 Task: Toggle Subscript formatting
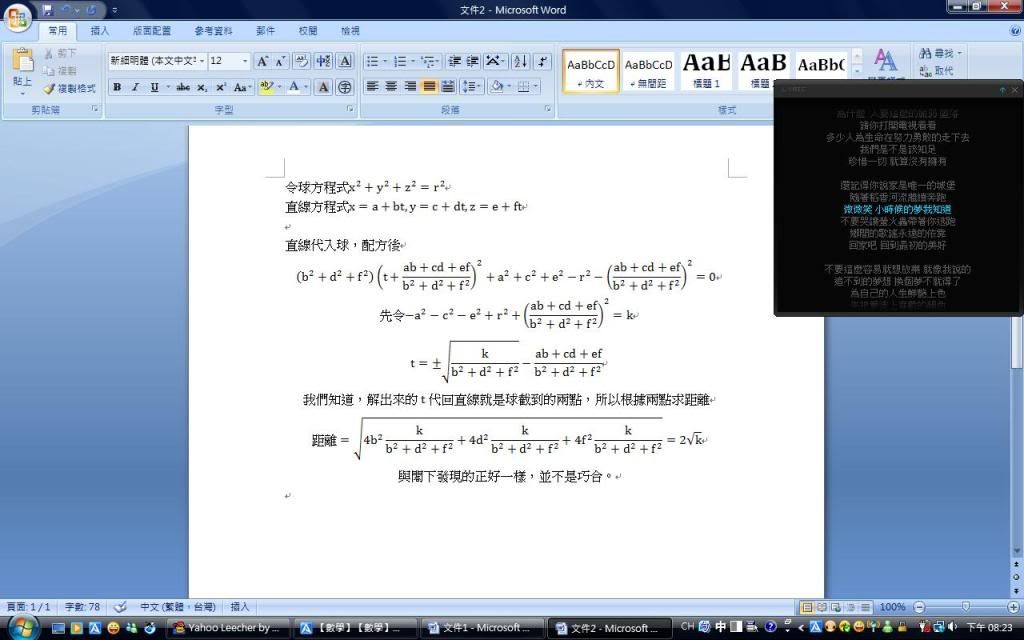(202, 87)
